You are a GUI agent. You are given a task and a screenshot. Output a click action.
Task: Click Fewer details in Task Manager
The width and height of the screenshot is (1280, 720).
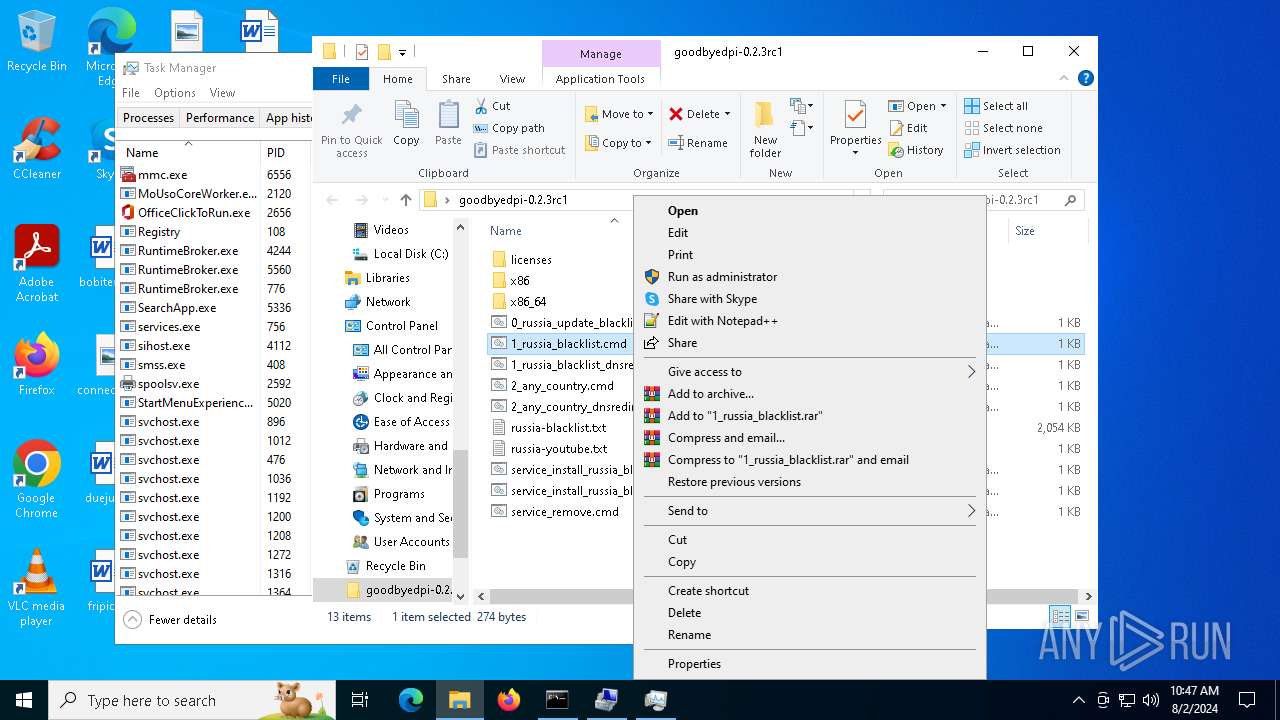pos(171,620)
